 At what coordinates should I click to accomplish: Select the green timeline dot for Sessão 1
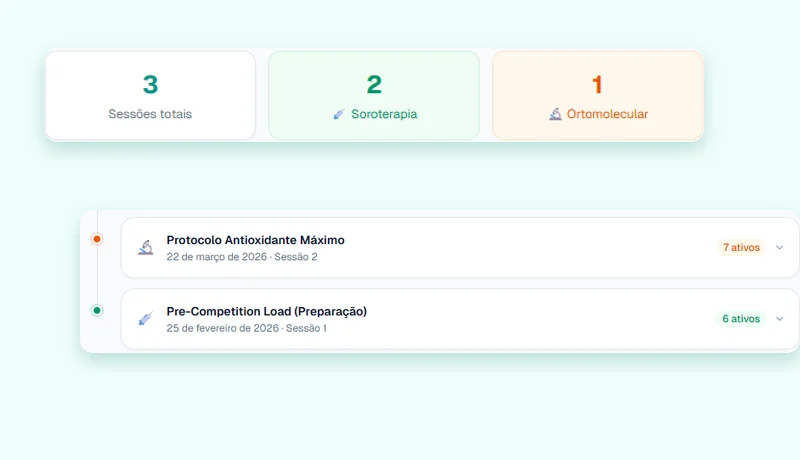click(x=97, y=310)
